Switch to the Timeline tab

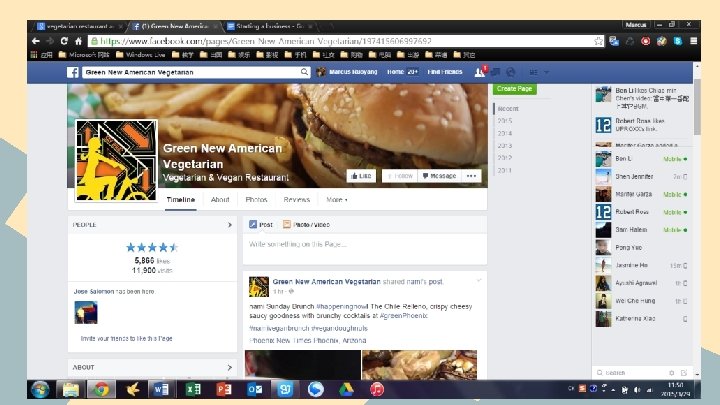pyautogui.click(x=181, y=200)
